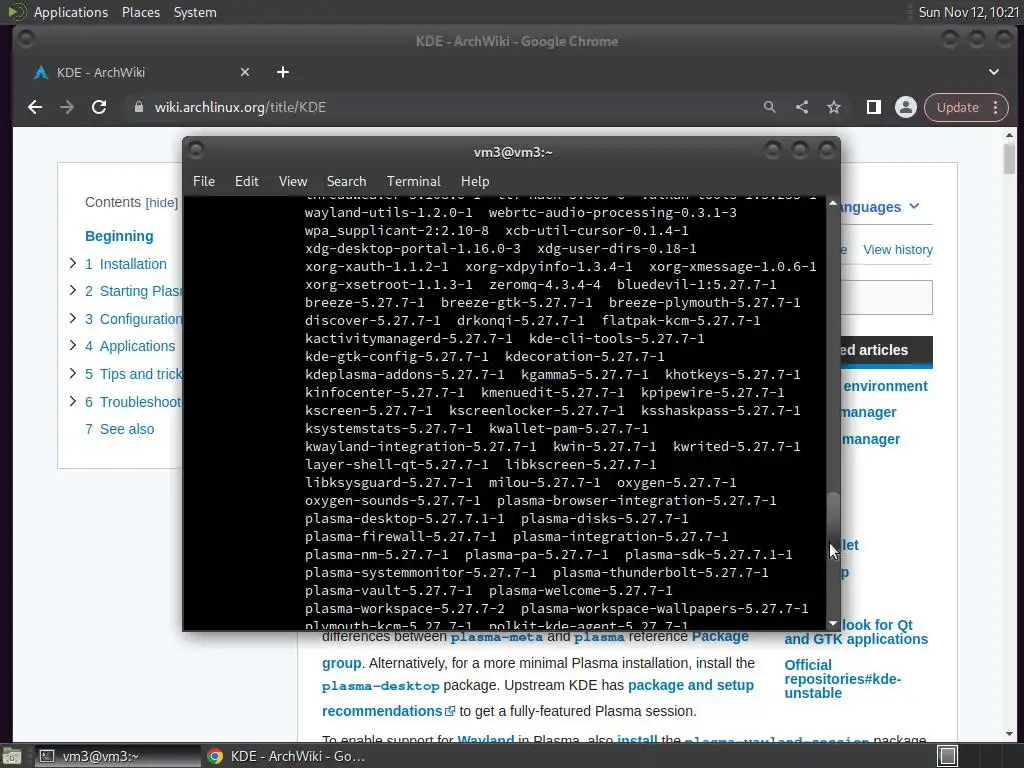Image resolution: width=1024 pixels, height=768 pixels.
Task: Click the forward navigation arrow in Chrome
Action: tap(67, 107)
